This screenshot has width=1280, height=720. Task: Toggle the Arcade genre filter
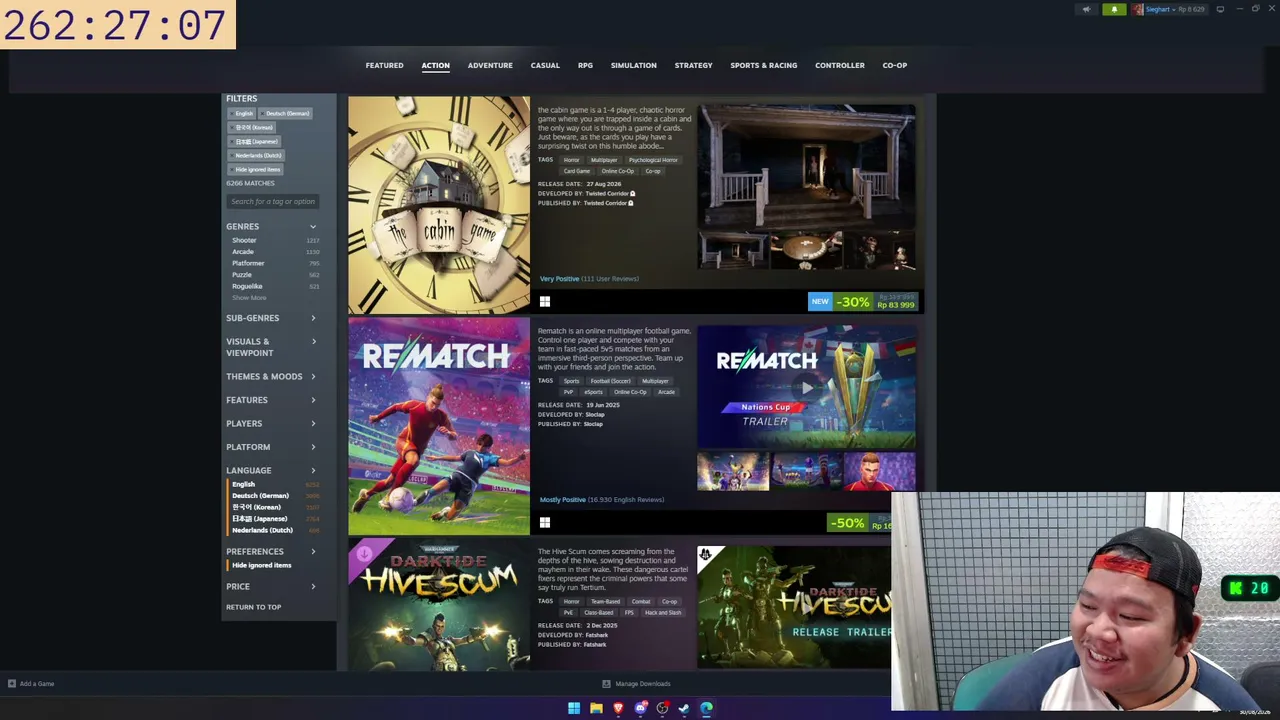tap(275, 252)
